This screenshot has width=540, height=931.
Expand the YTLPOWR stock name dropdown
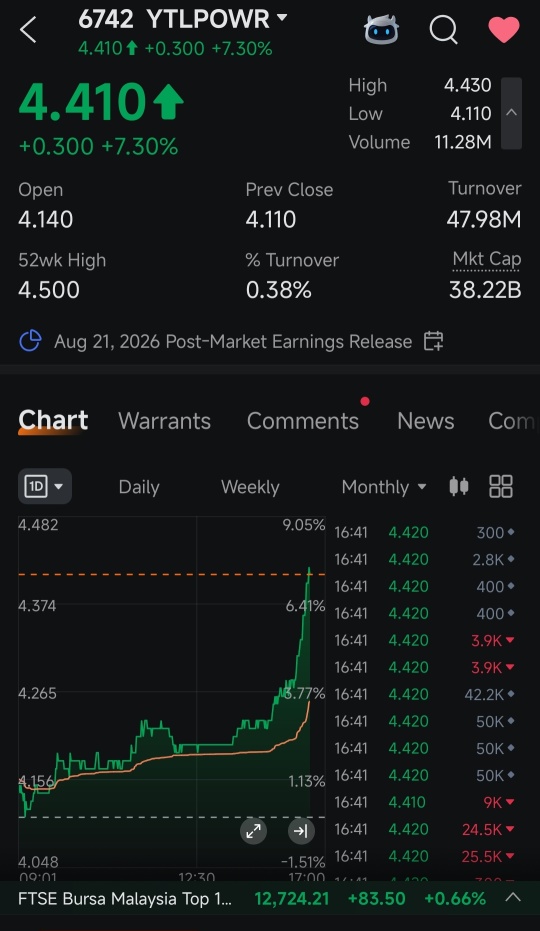pos(282,18)
